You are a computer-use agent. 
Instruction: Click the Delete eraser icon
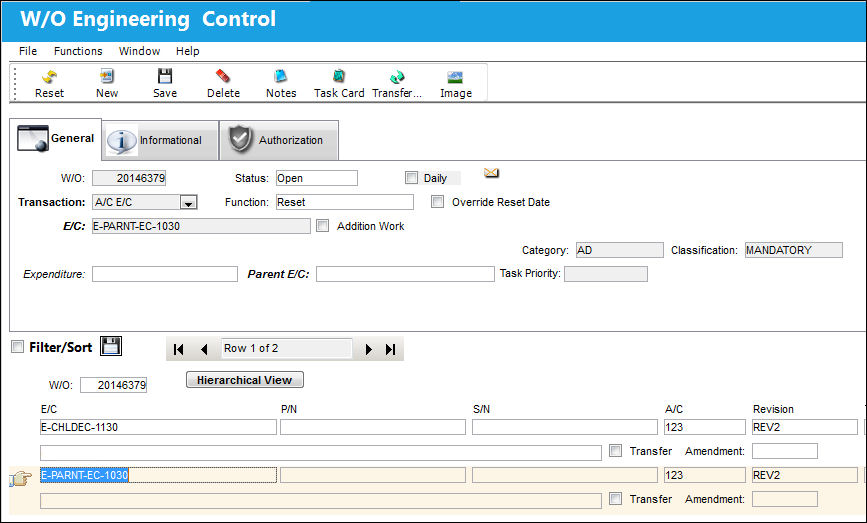(x=223, y=76)
